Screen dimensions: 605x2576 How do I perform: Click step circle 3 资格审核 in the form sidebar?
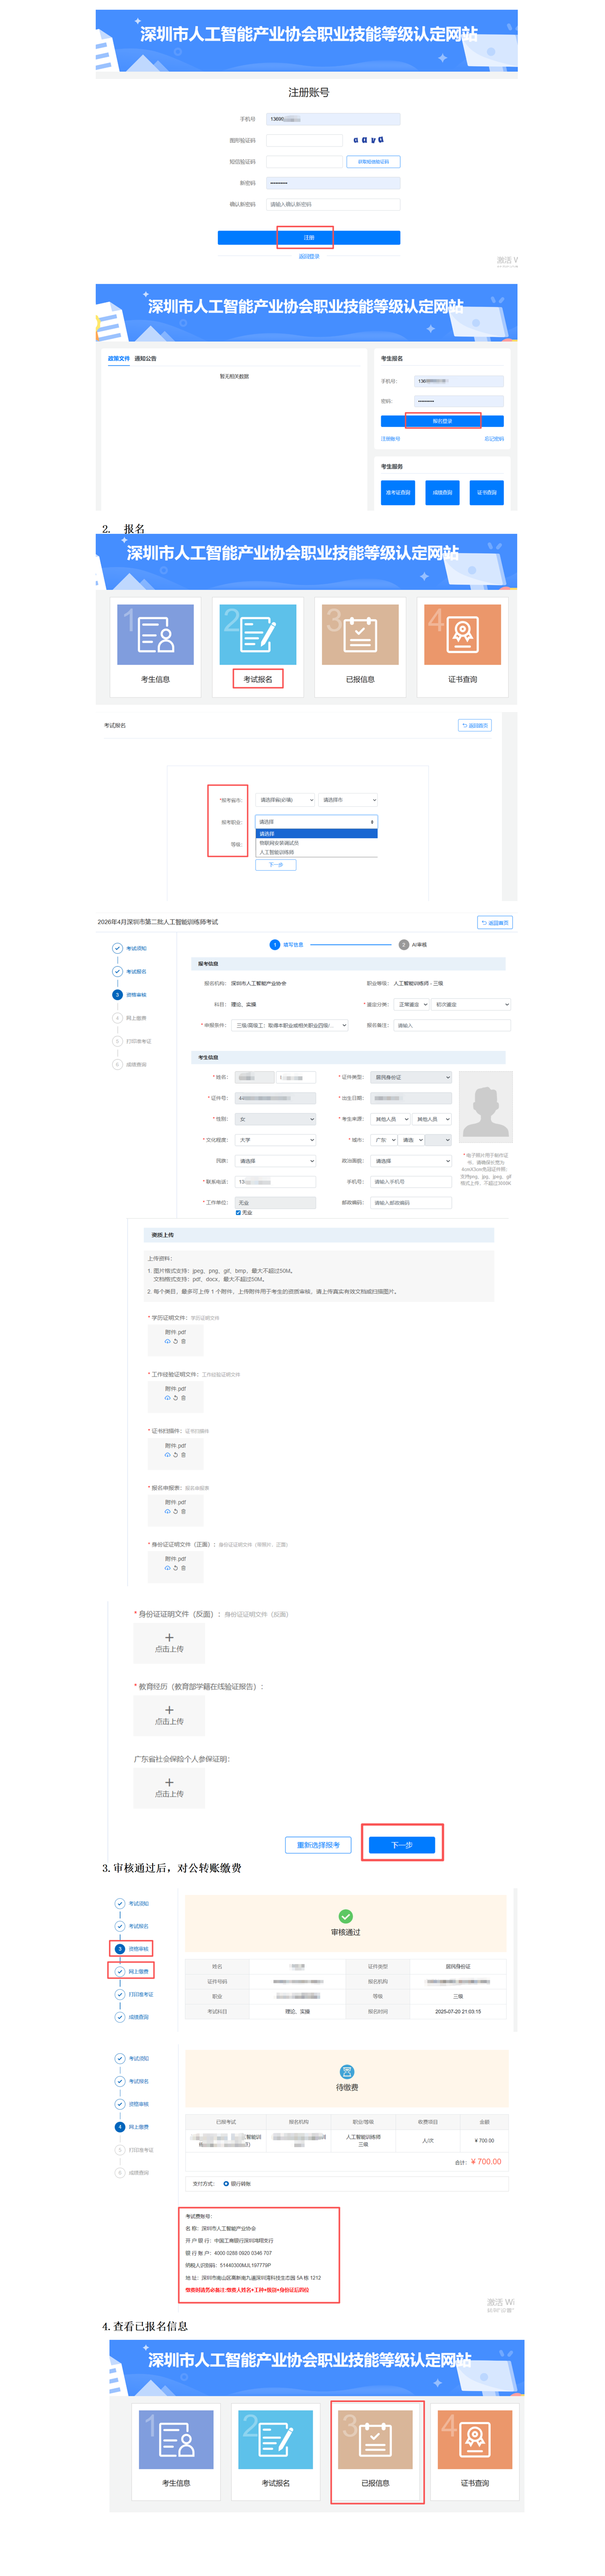point(117,995)
